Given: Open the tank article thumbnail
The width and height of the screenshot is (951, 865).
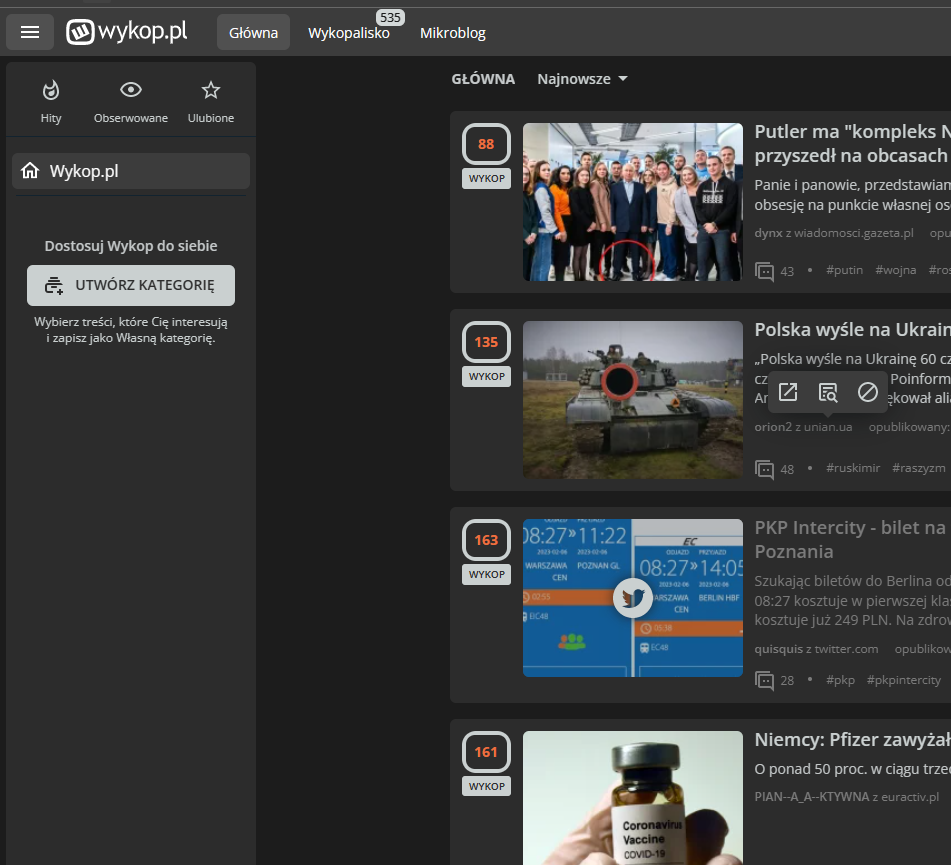Looking at the screenshot, I should point(632,400).
